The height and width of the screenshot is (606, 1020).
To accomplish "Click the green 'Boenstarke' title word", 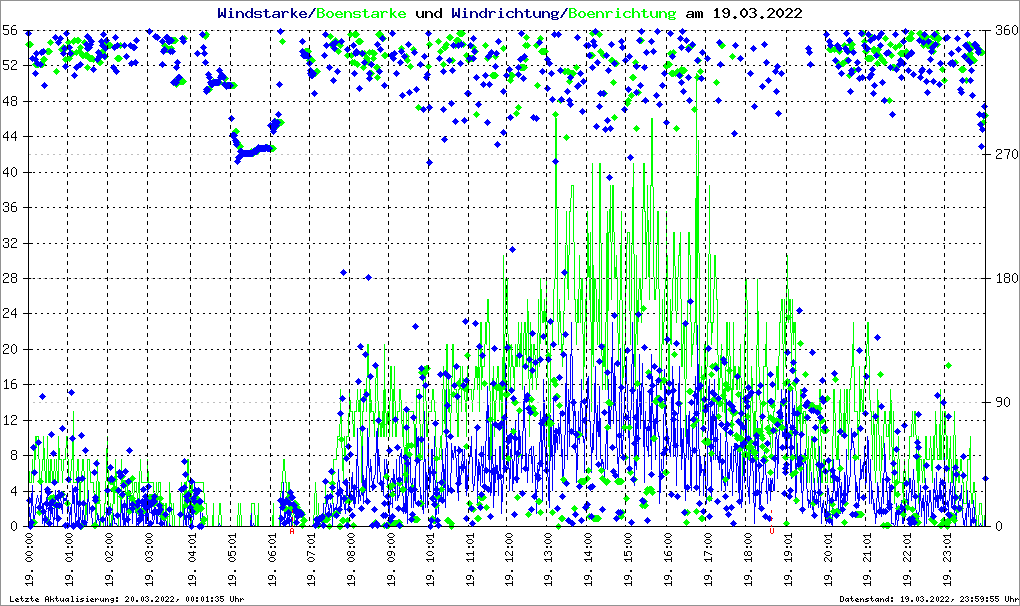I will 361,13.
